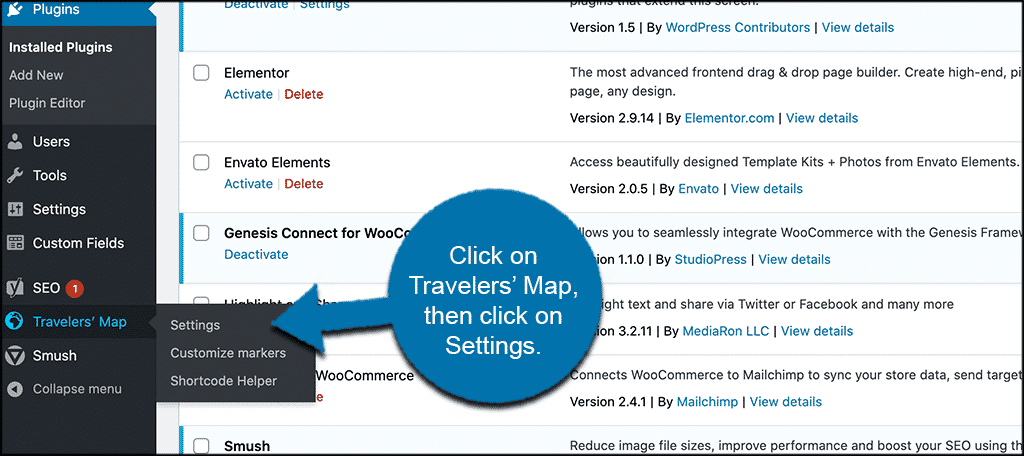Activate the Elementor plugin

pos(248,94)
